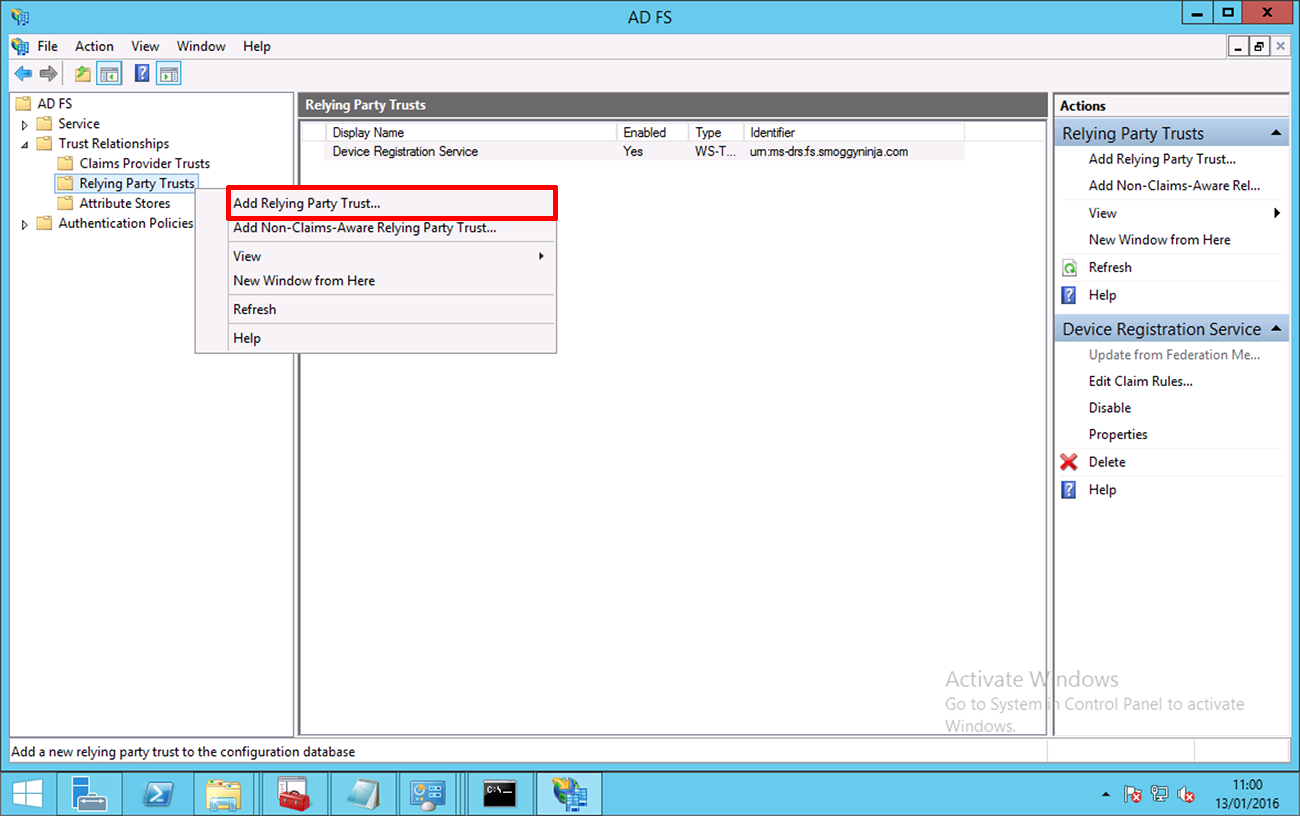Click the blue Back arrow in toolbar

(x=23, y=73)
